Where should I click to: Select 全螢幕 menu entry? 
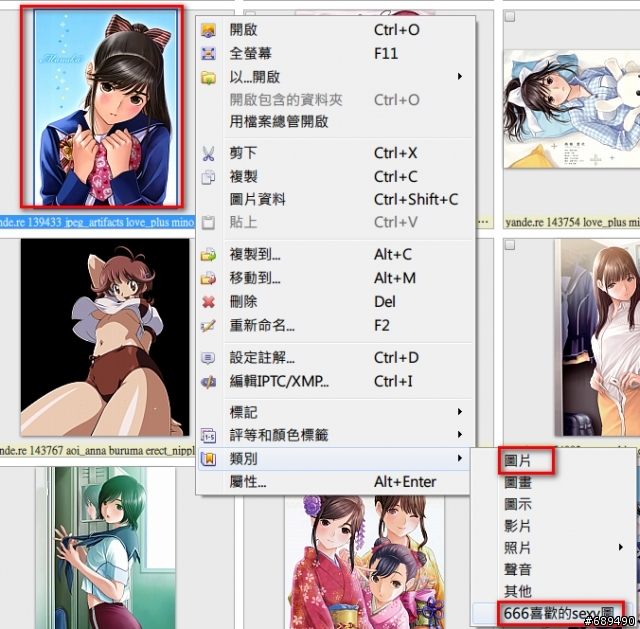point(336,53)
